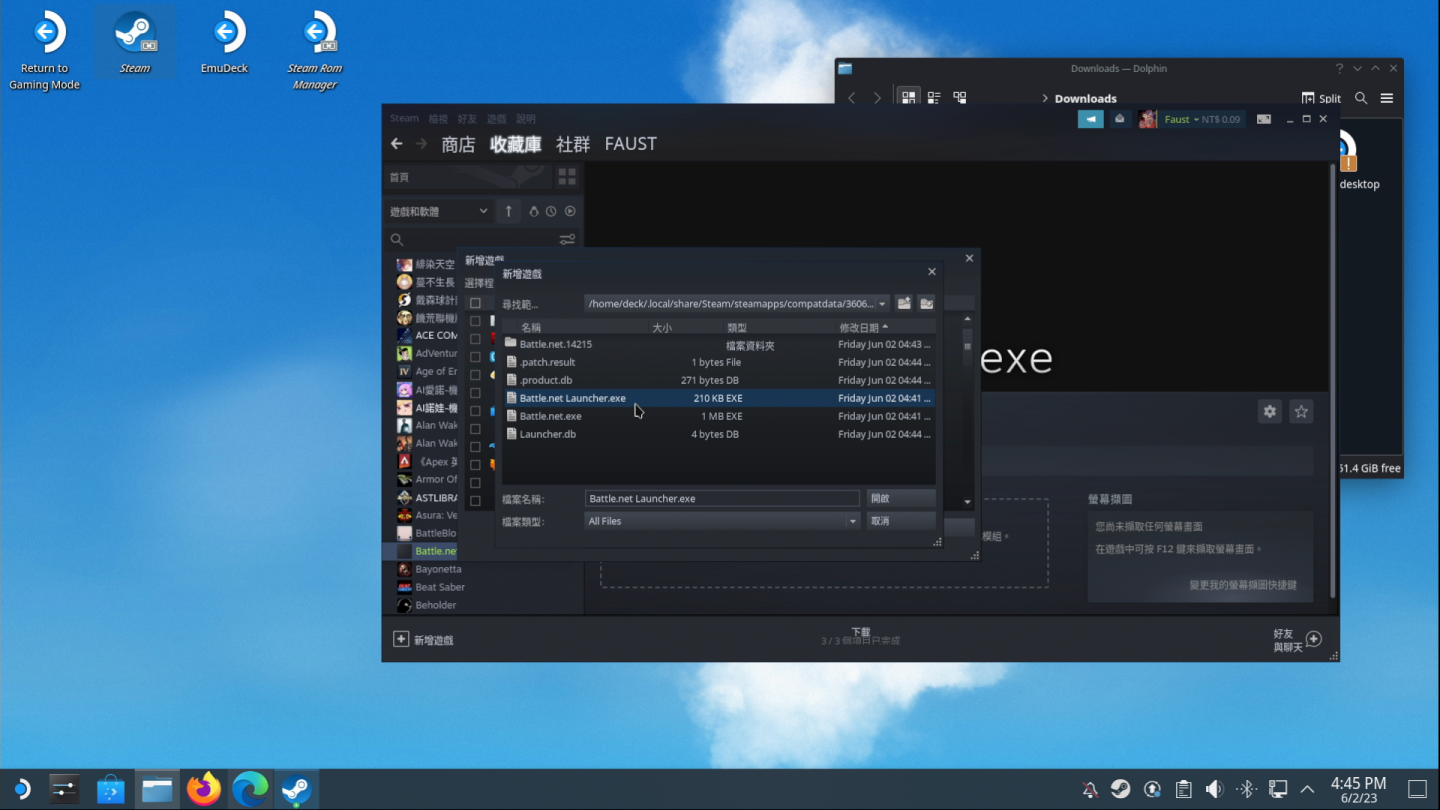Open Discover store in taskbar

[111, 789]
